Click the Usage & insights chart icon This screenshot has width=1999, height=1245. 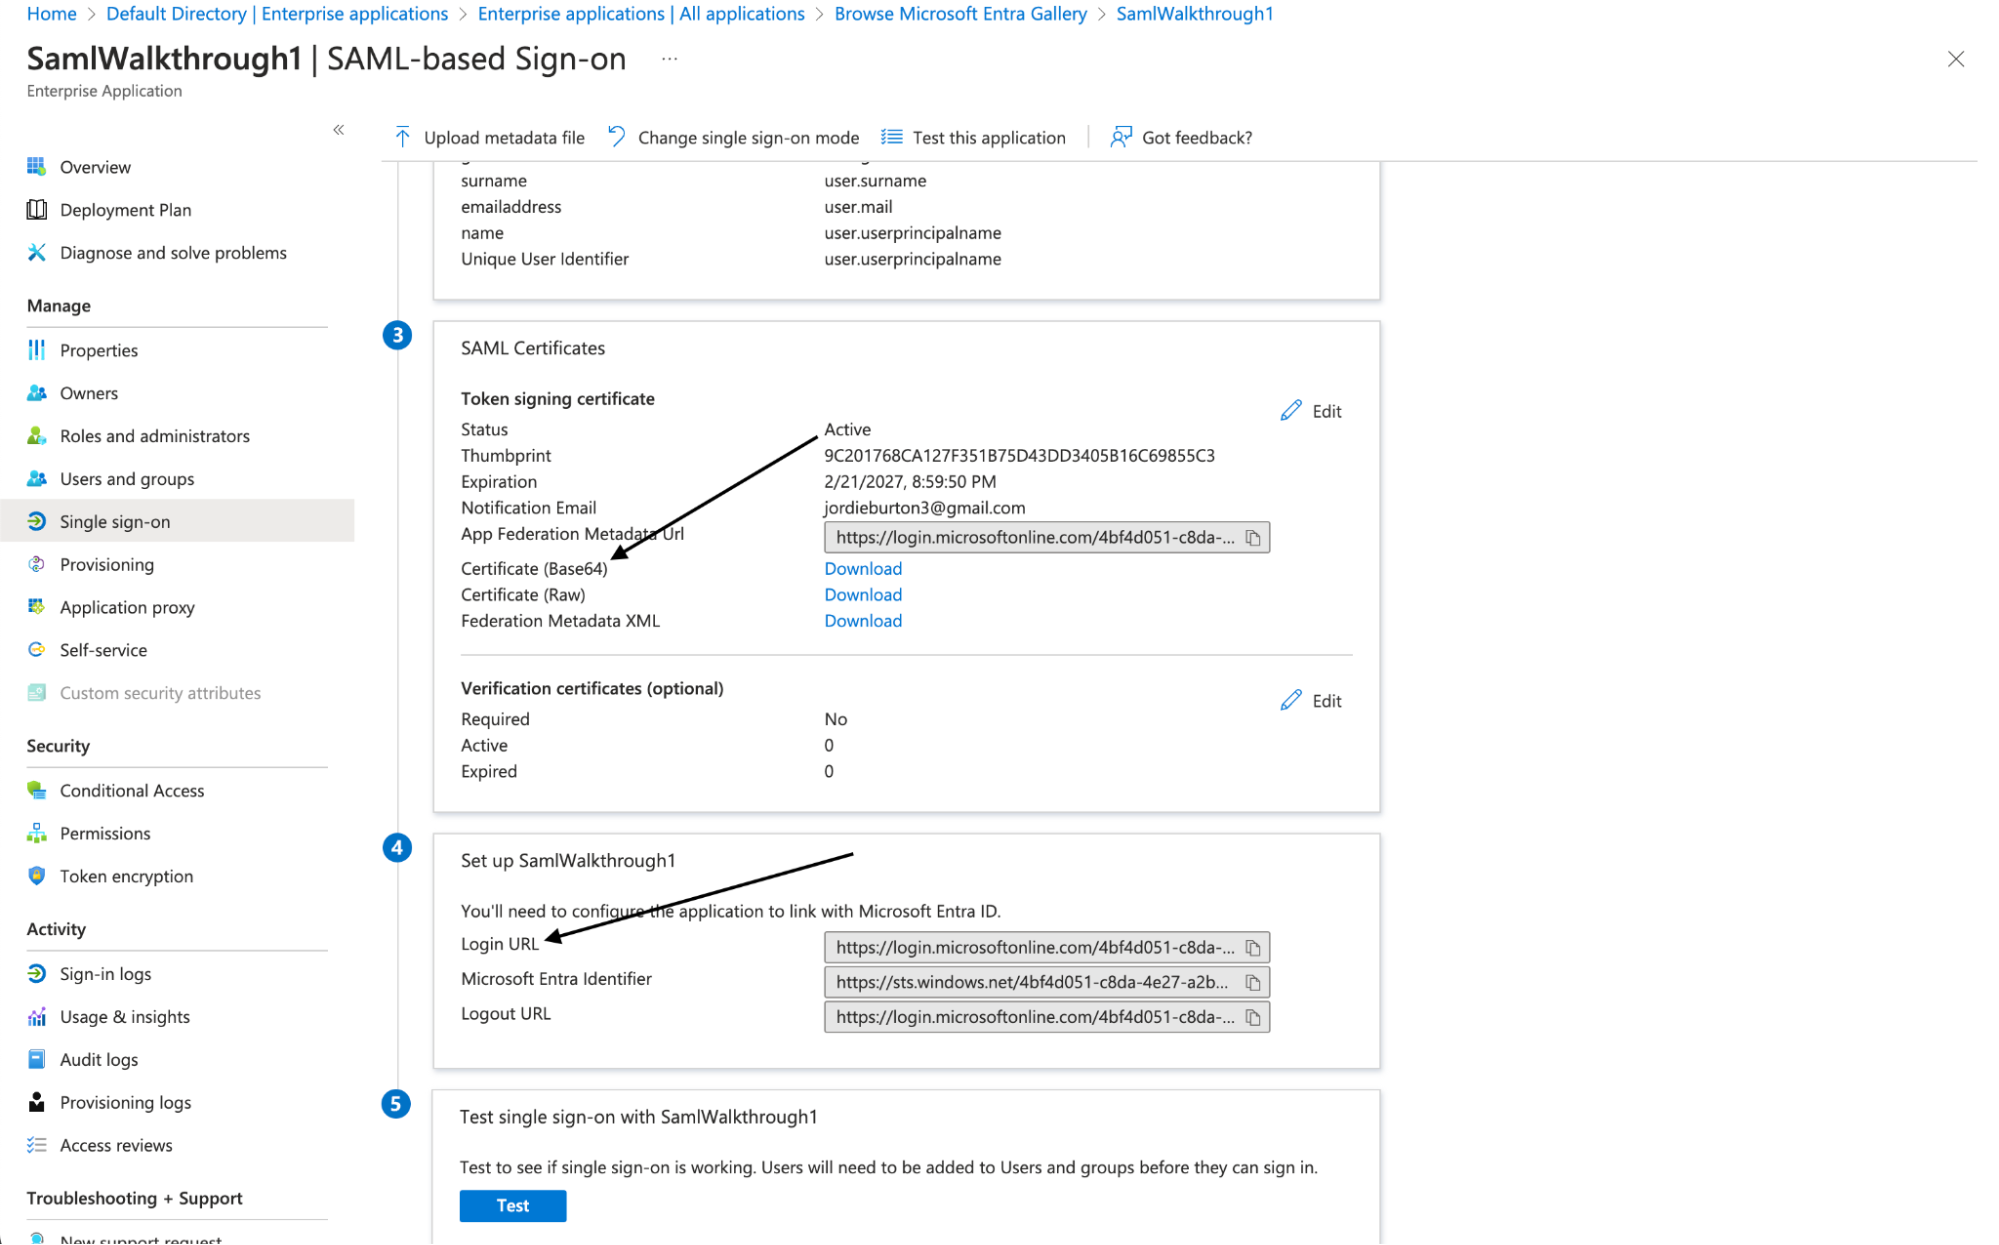pyautogui.click(x=37, y=1016)
